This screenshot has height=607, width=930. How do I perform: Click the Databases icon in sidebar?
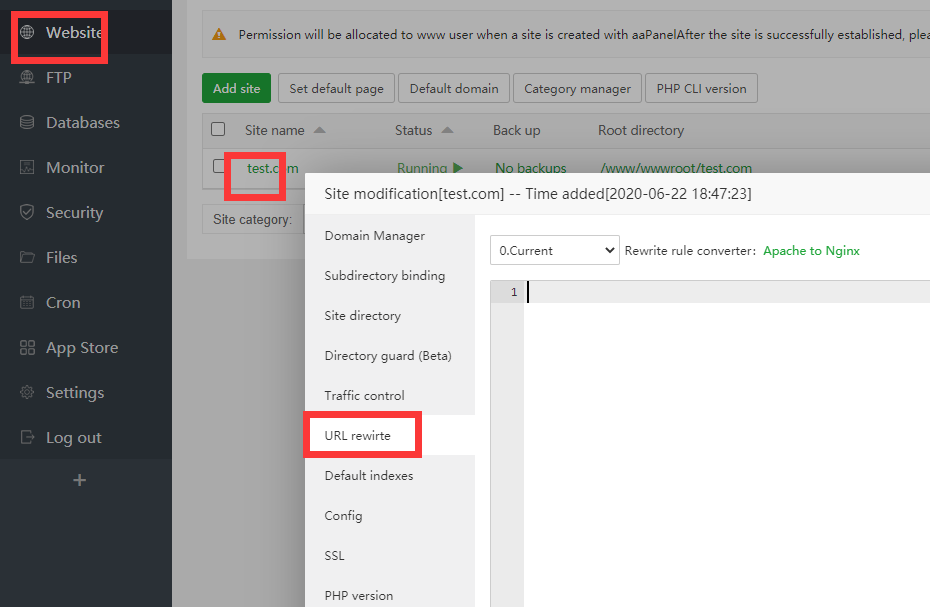(28, 123)
